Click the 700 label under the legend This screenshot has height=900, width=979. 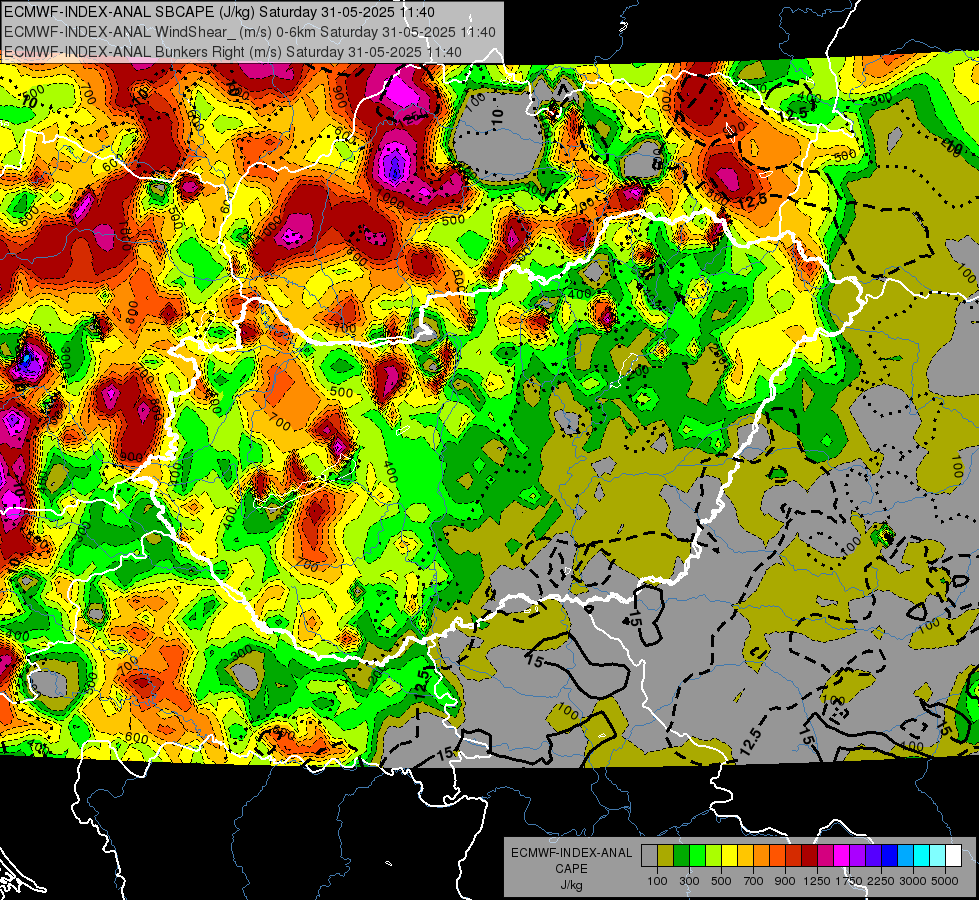tap(754, 881)
